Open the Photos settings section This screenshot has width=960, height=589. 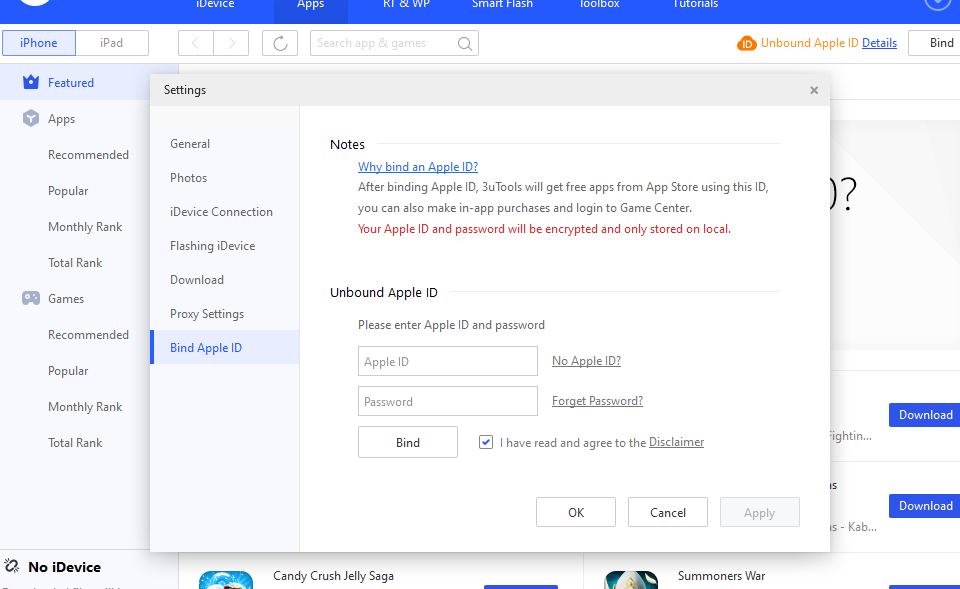(x=225, y=178)
